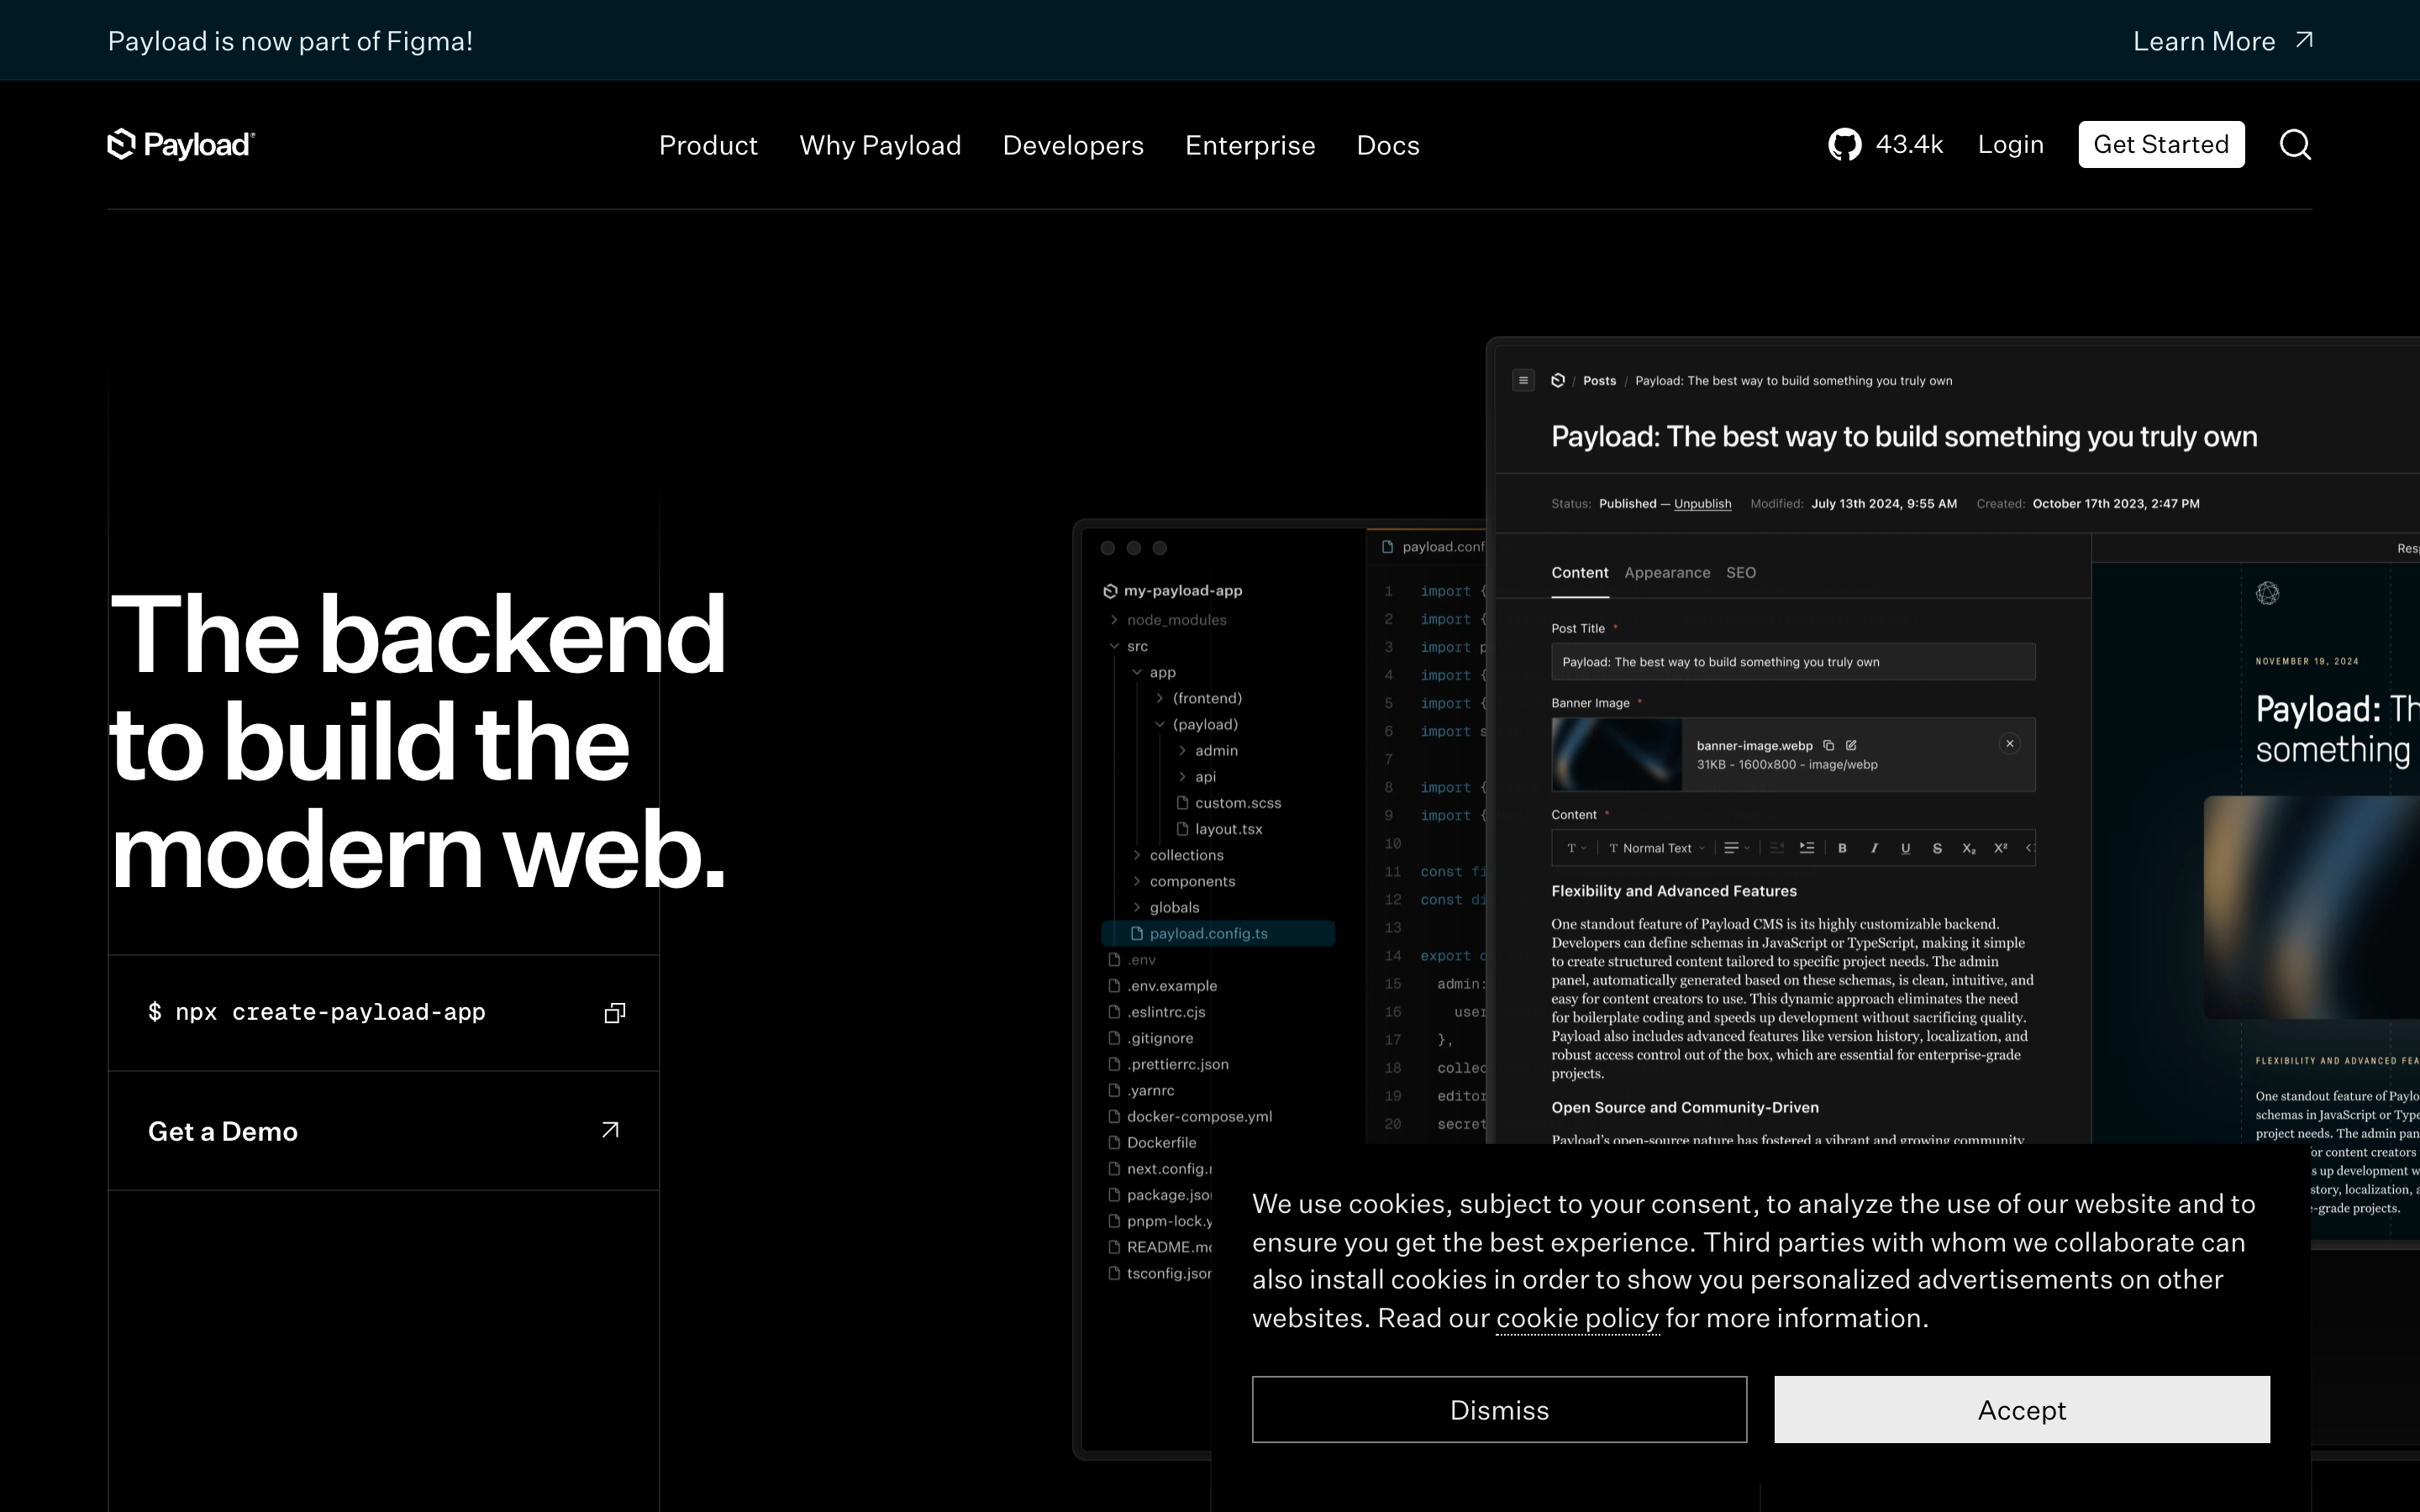Click the Get Started button
Viewport: 2420px width, 1512px height.
tap(2161, 145)
